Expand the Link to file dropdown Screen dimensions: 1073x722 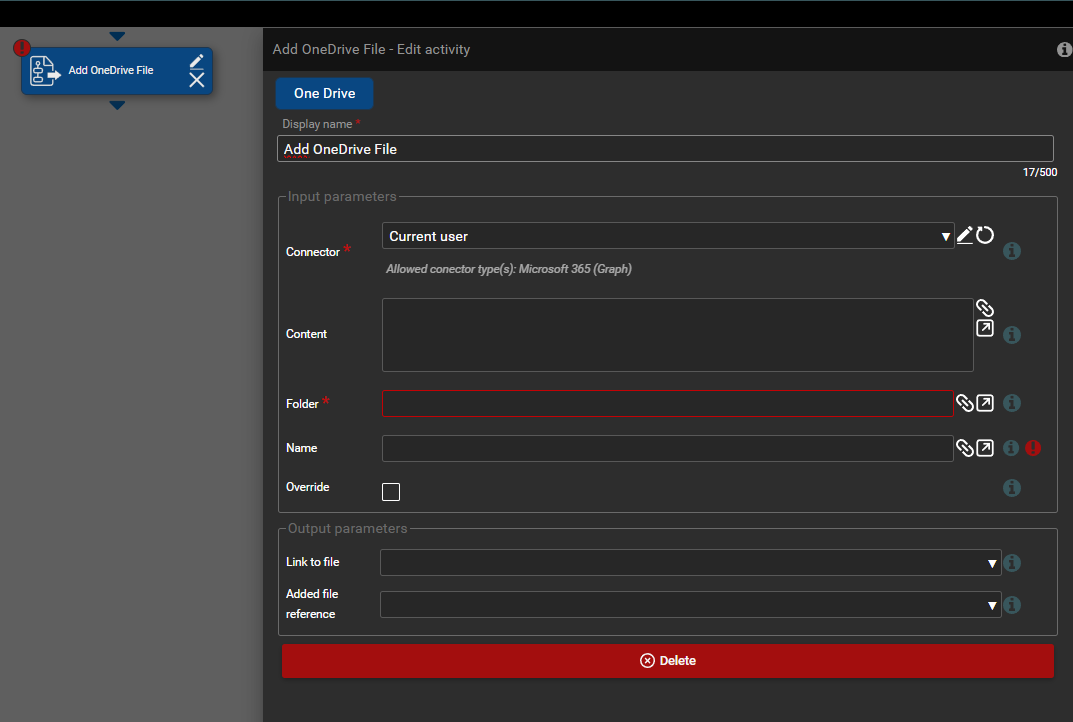point(690,563)
